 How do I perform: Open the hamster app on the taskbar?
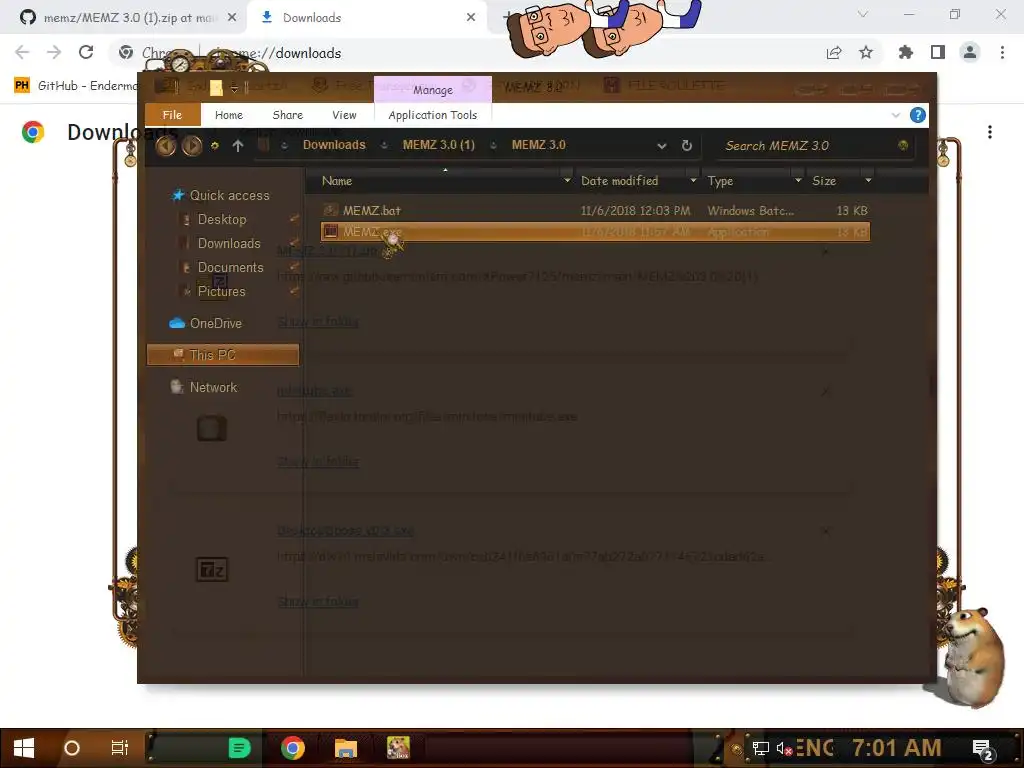(x=398, y=748)
